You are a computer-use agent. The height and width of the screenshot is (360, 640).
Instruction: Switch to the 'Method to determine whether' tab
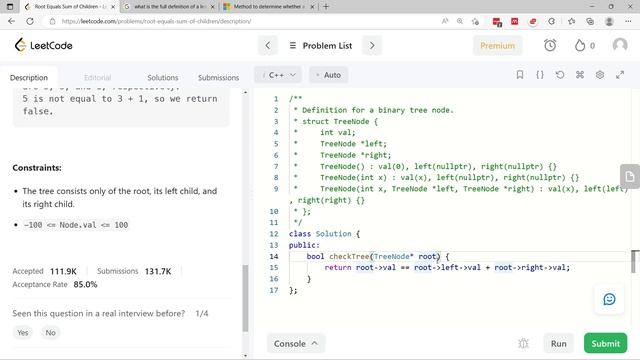tap(269, 7)
